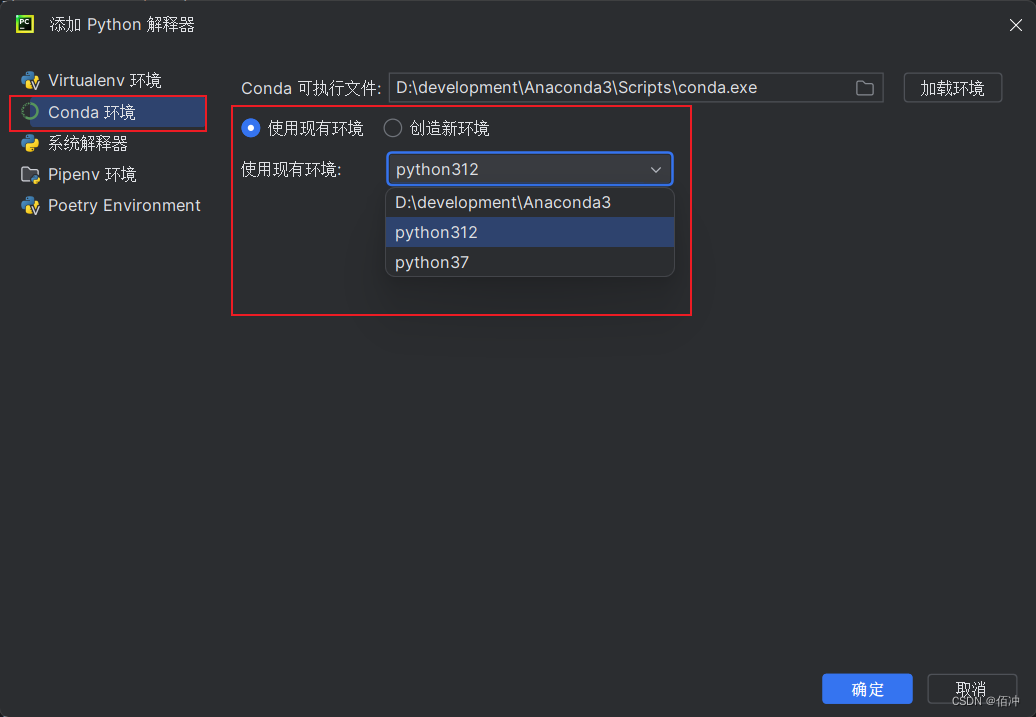The image size is (1036, 717).
Task: Open folder browser for conda executable path
Action: click(864, 87)
